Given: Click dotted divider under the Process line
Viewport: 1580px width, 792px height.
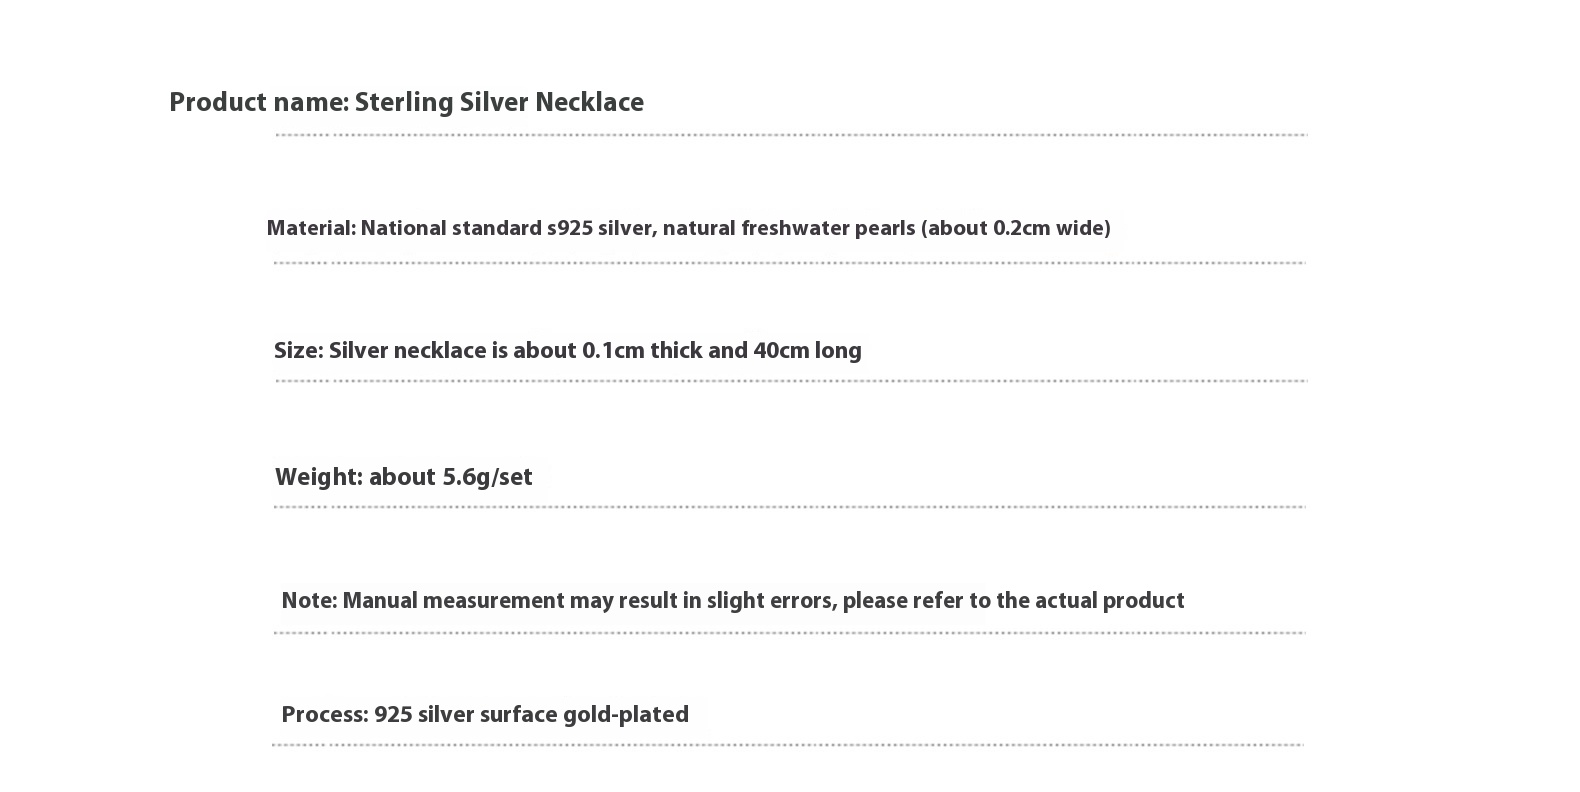Looking at the screenshot, I should [x=788, y=745].
